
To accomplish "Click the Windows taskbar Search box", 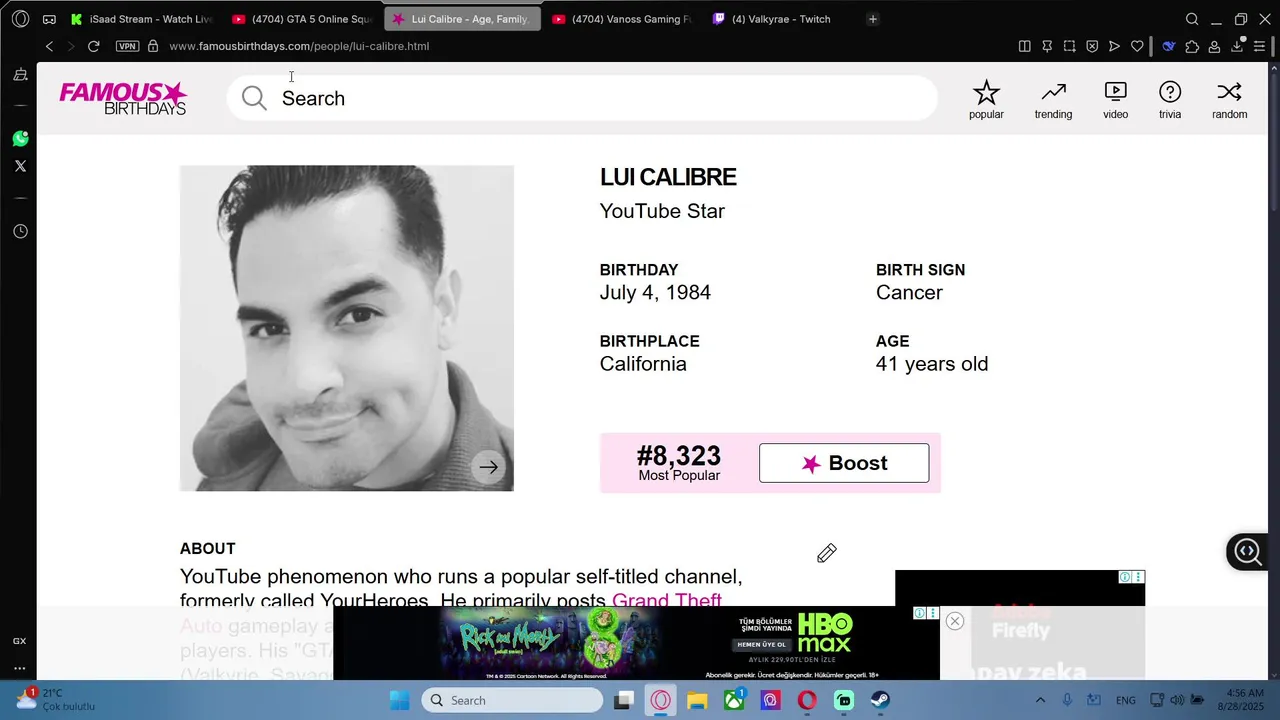I will 512,700.
